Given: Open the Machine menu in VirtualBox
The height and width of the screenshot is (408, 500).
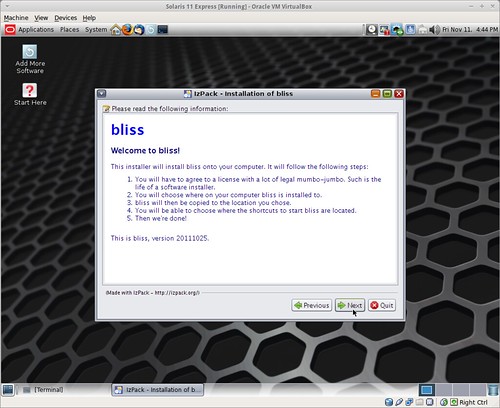Looking at the screenshot, I should pos(16,18).
